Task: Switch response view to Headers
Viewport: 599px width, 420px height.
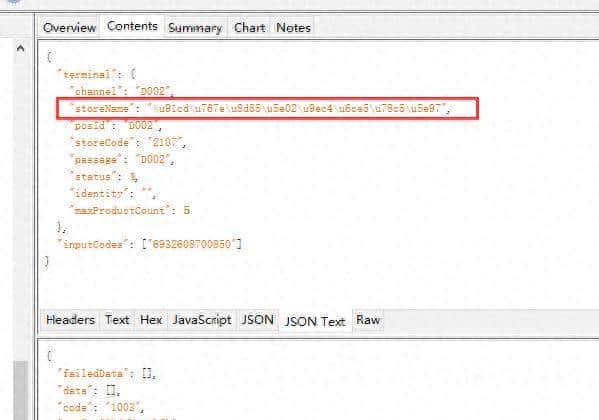Action: tap(70, 320)
